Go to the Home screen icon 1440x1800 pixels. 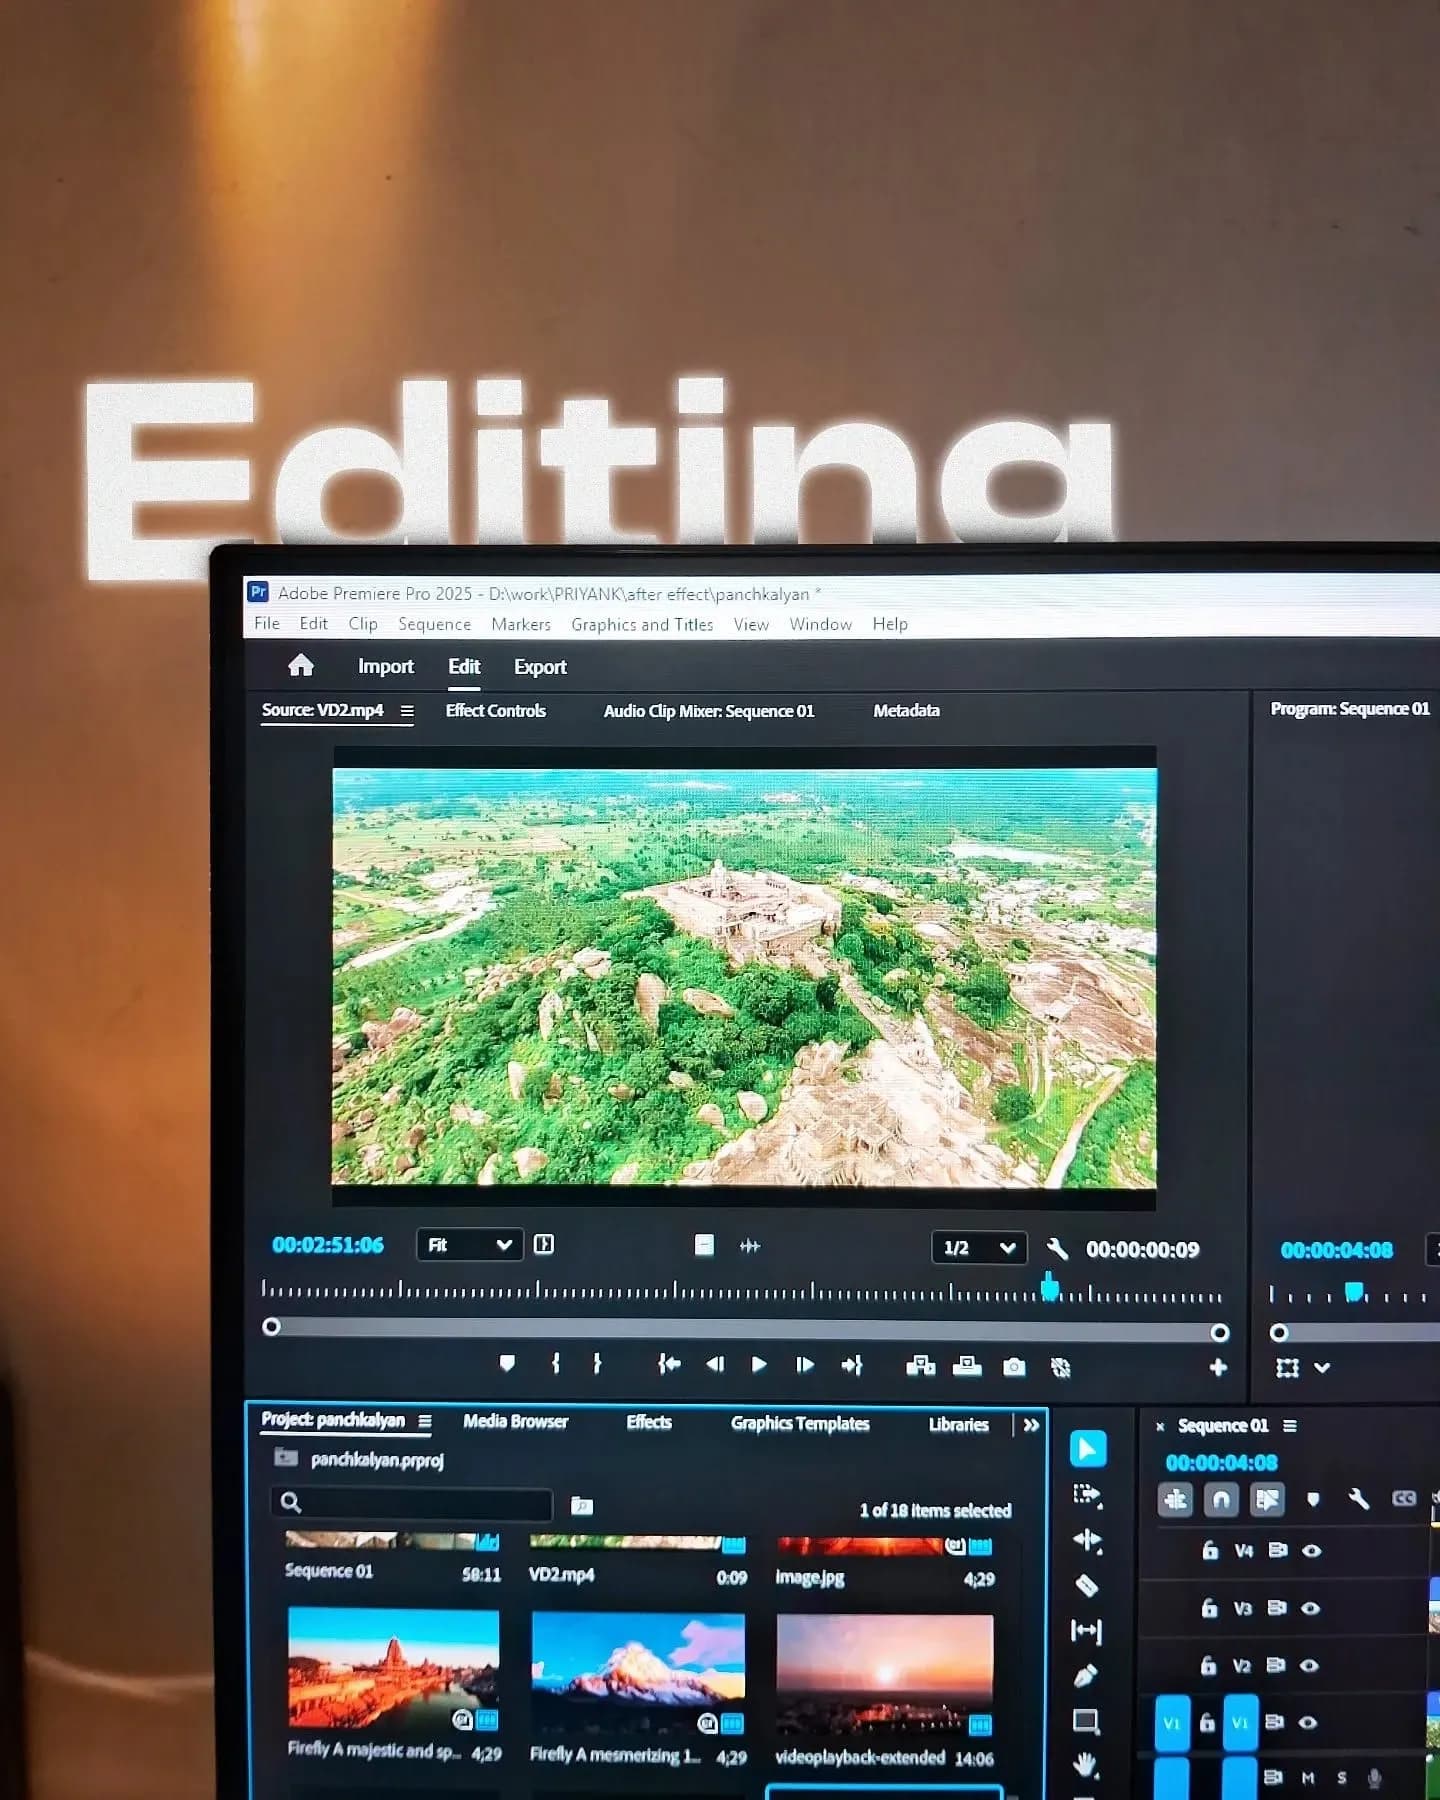(x=301, y=665)
